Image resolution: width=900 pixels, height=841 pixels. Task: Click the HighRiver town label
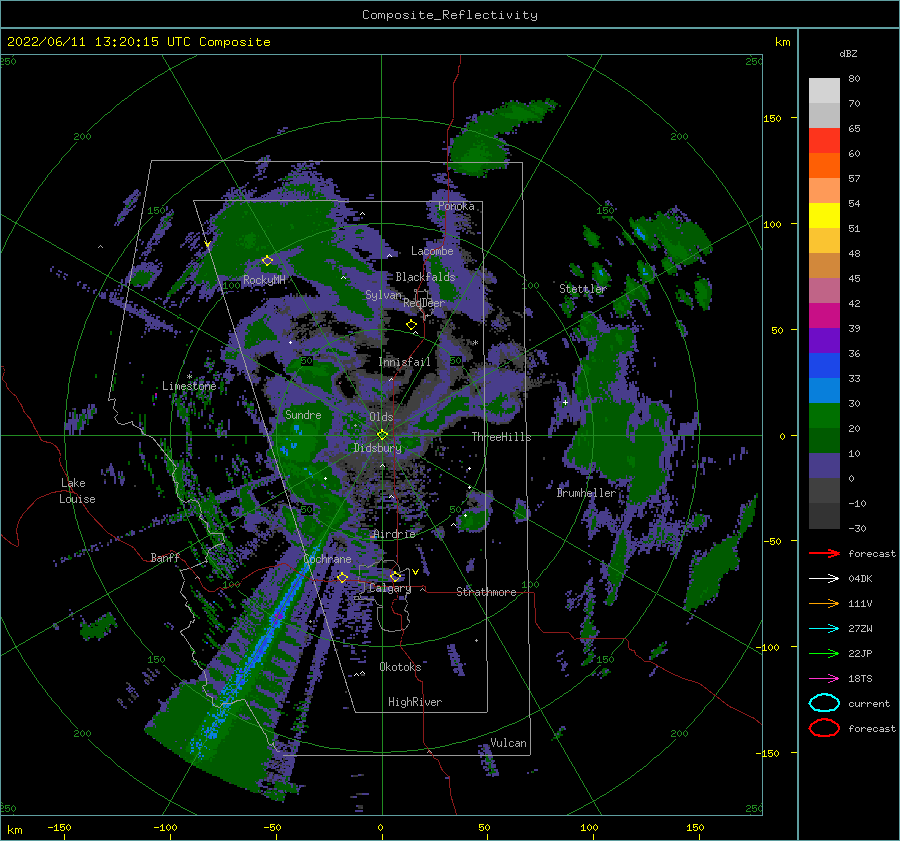tap(415, 702)
